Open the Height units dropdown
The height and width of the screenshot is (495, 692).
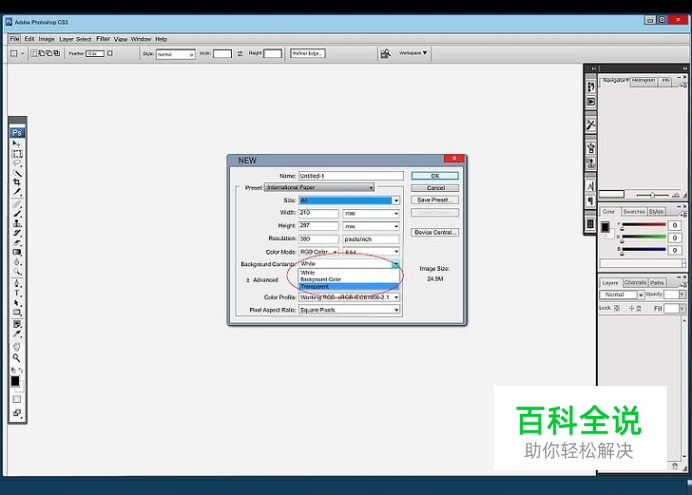click(x=371, y=226)
